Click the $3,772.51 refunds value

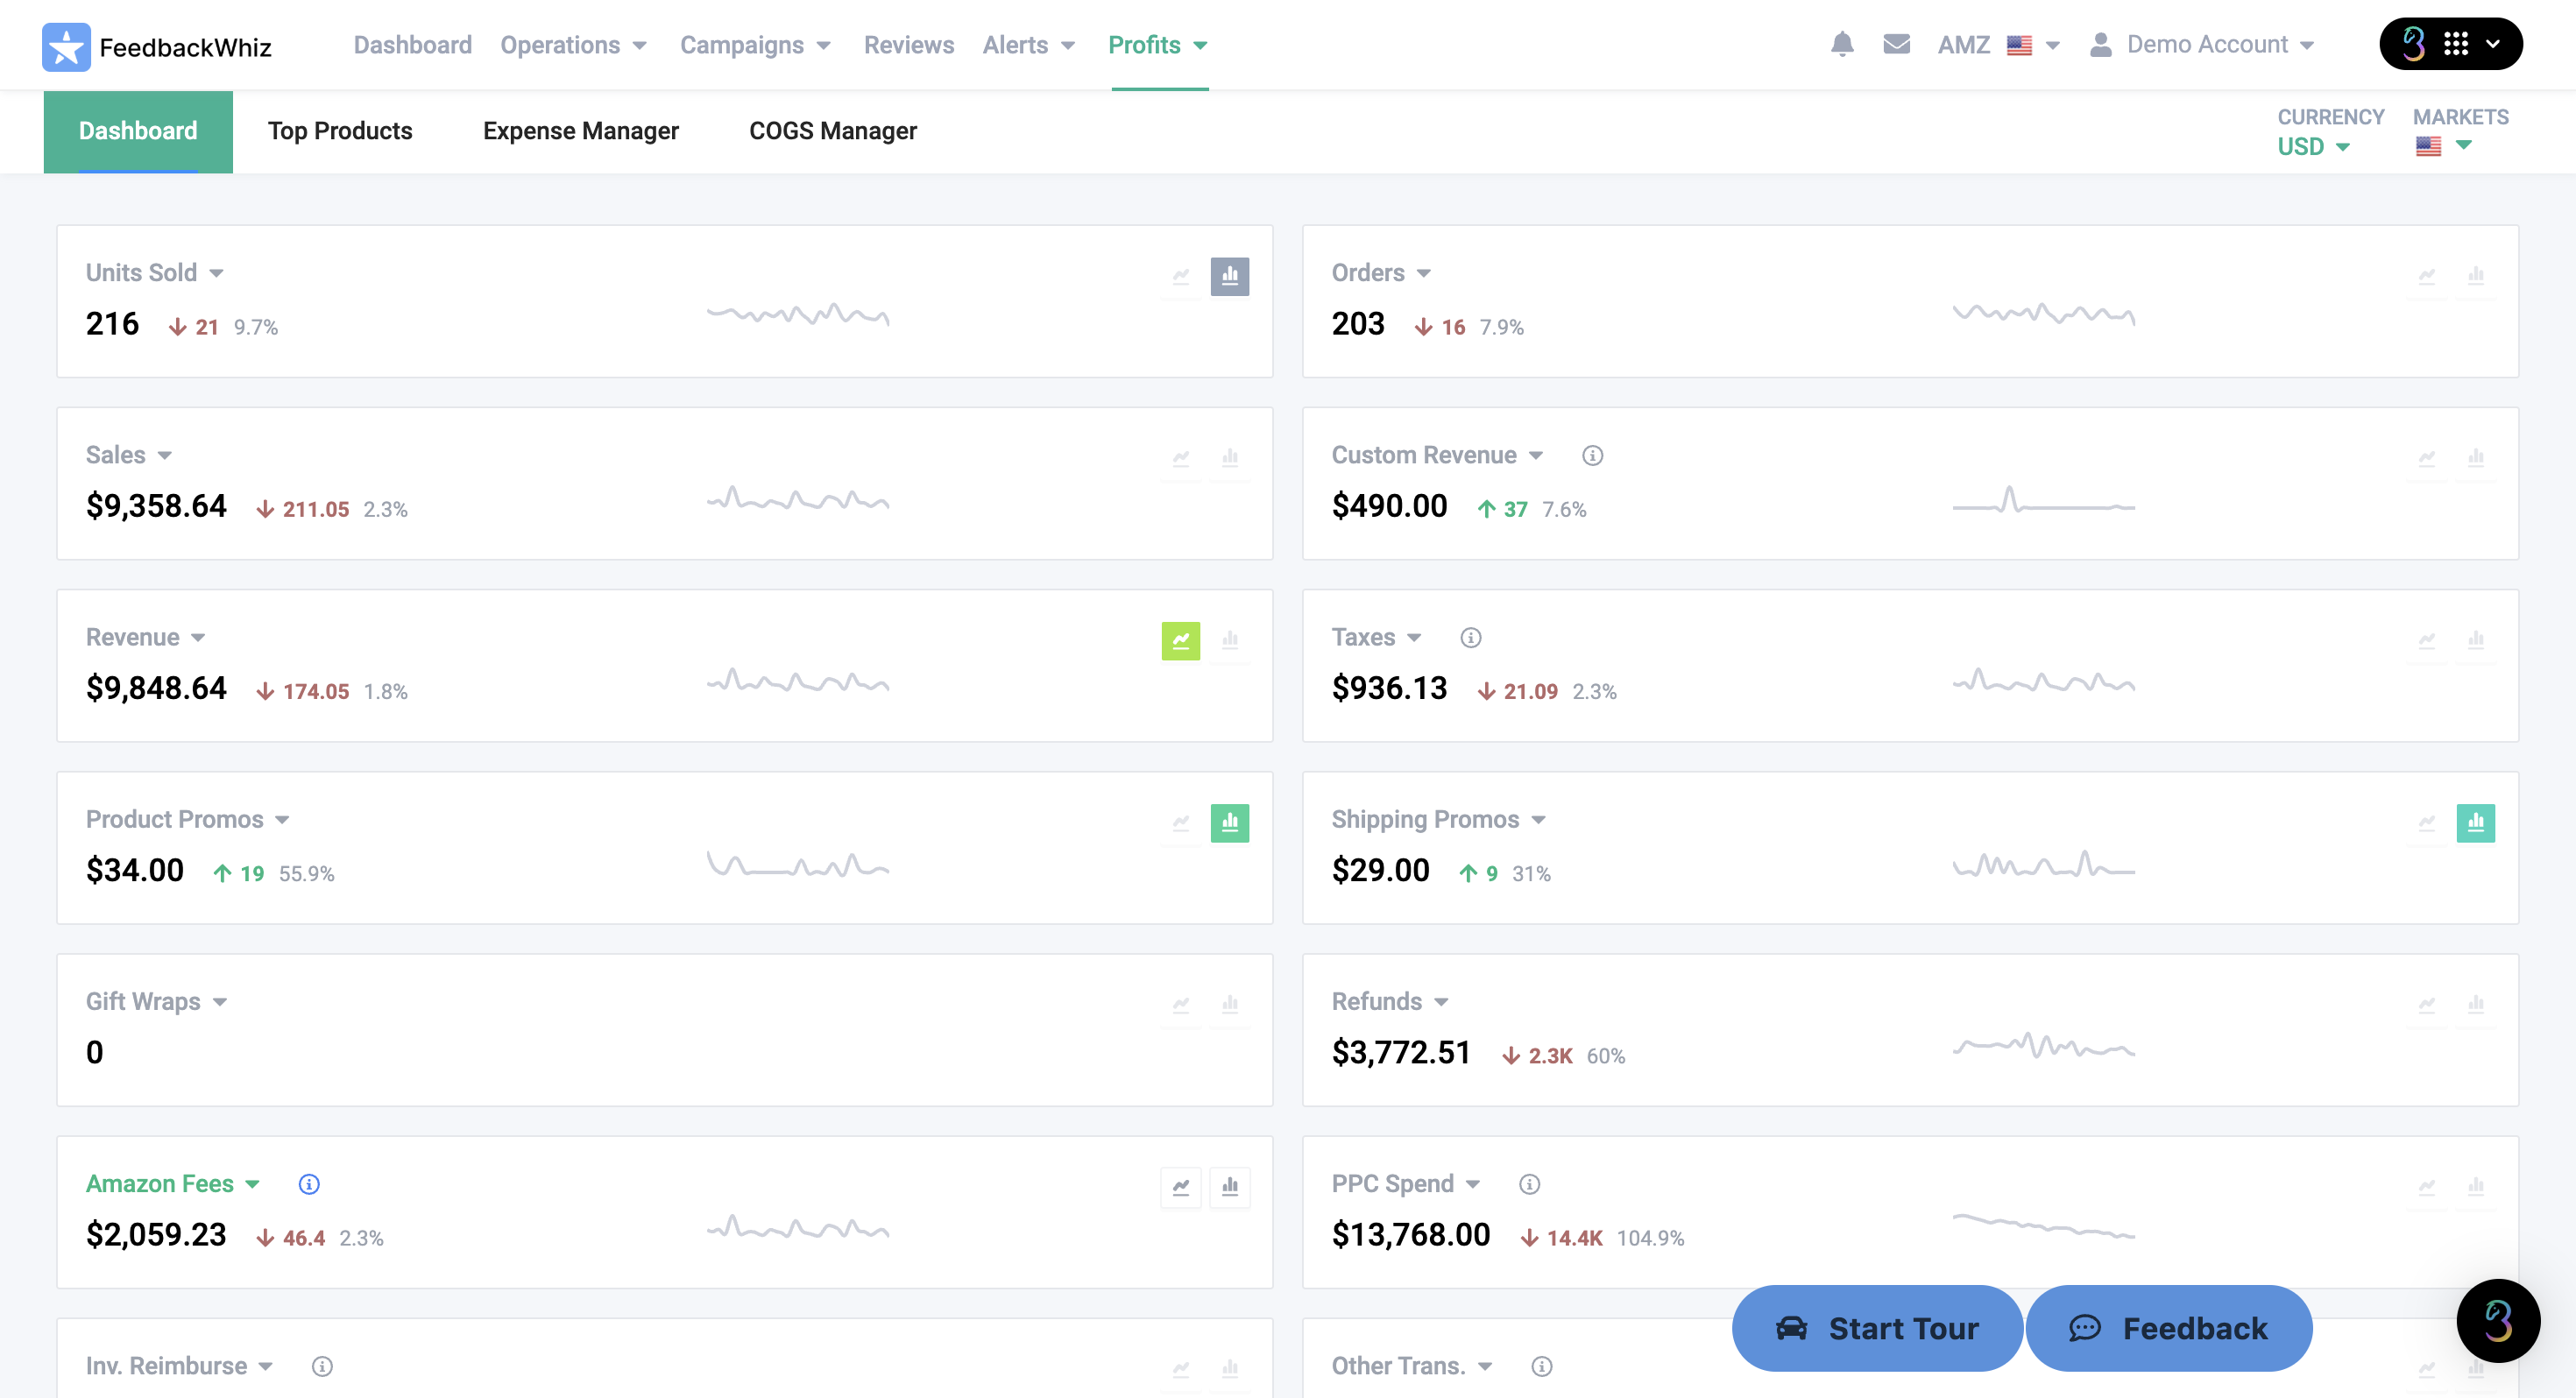coord(1401,1052)
